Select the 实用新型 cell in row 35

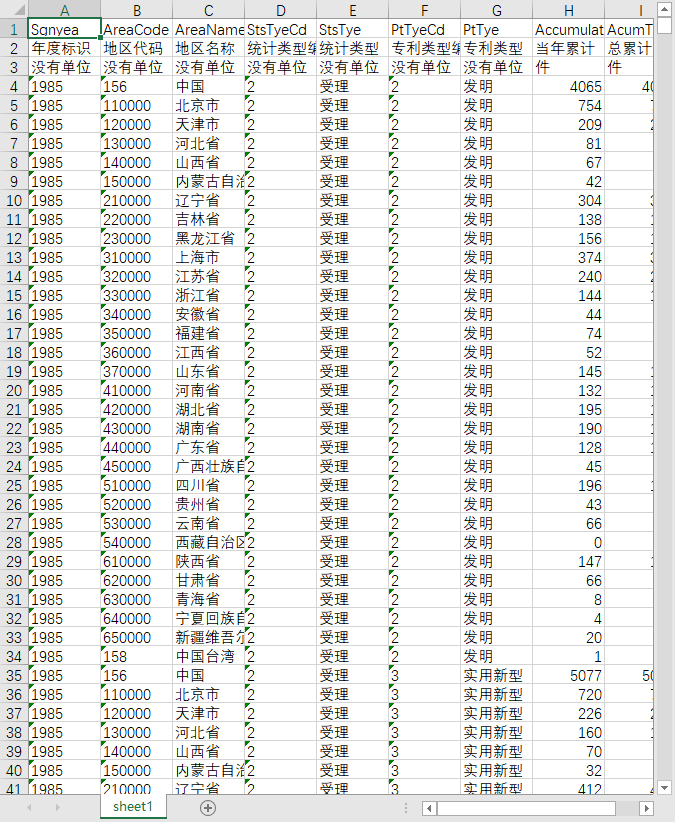pos(496,675)
